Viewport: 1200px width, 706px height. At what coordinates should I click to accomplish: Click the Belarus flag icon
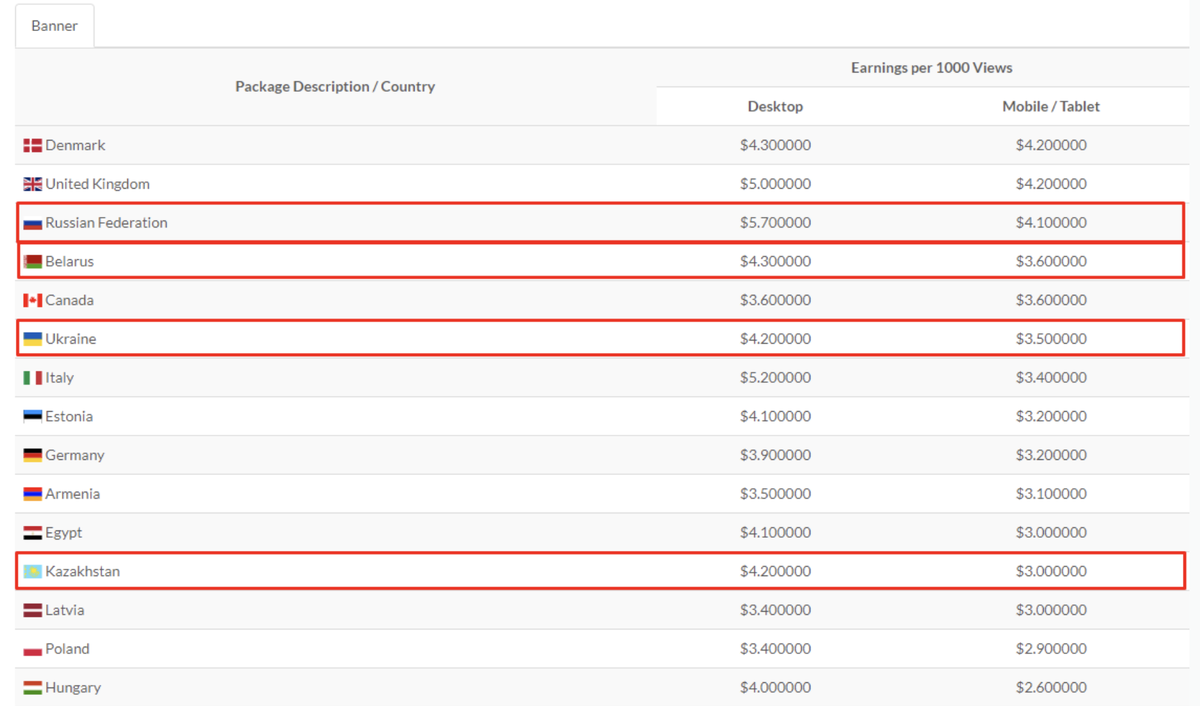[33, 262]
